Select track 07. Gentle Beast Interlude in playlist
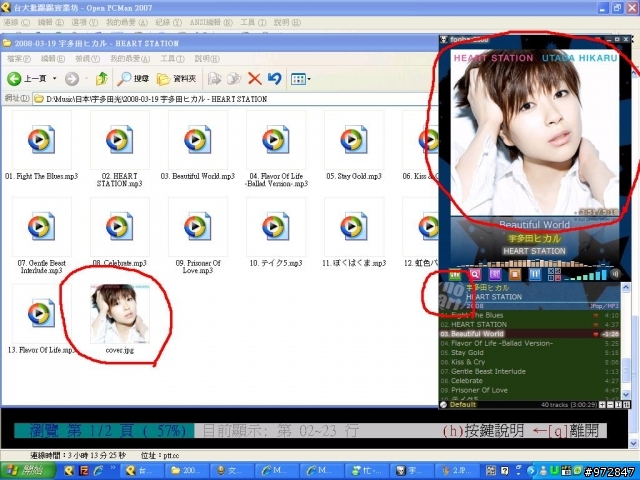640x480 pixels. tap(529, 371)
